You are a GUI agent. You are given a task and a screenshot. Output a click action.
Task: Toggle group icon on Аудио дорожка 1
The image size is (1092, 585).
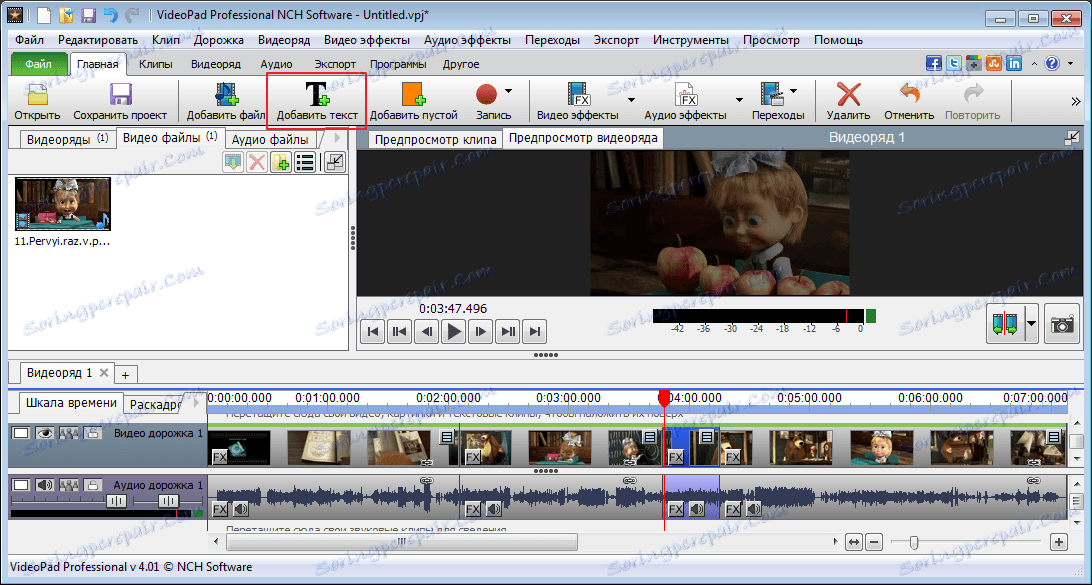[68, 485]
